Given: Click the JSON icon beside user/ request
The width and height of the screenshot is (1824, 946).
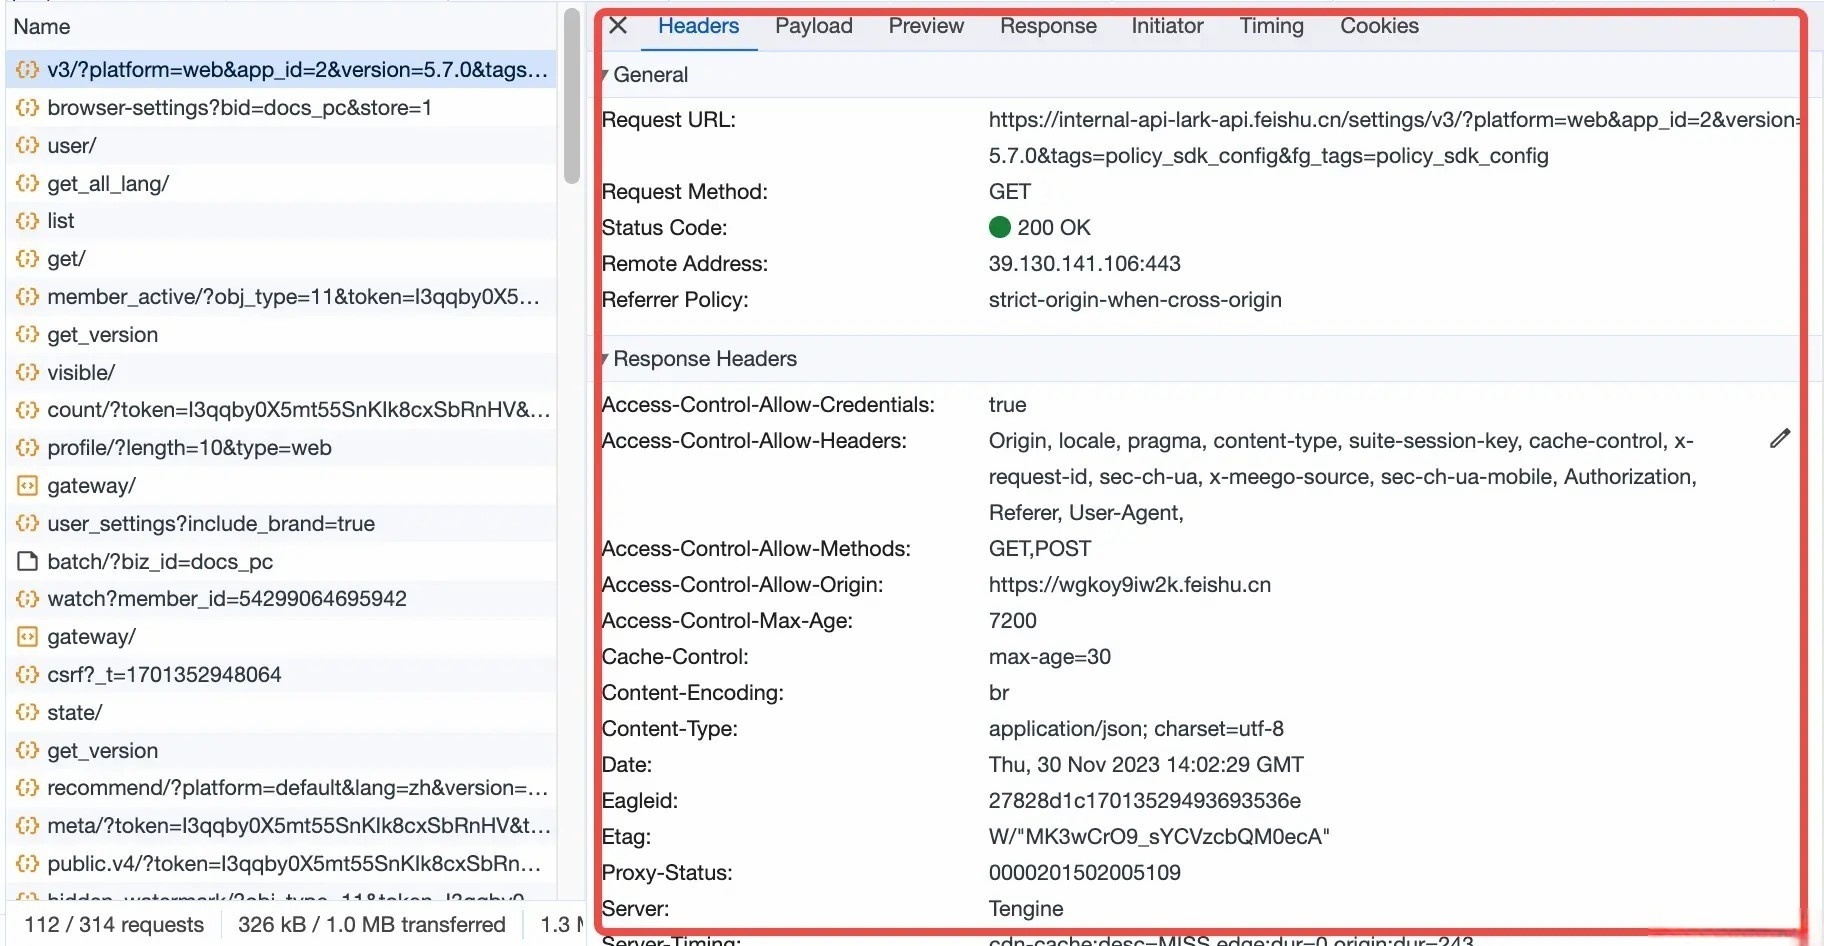Looking at the screenshot, I should pyautogui.click(x=27, y=146).
